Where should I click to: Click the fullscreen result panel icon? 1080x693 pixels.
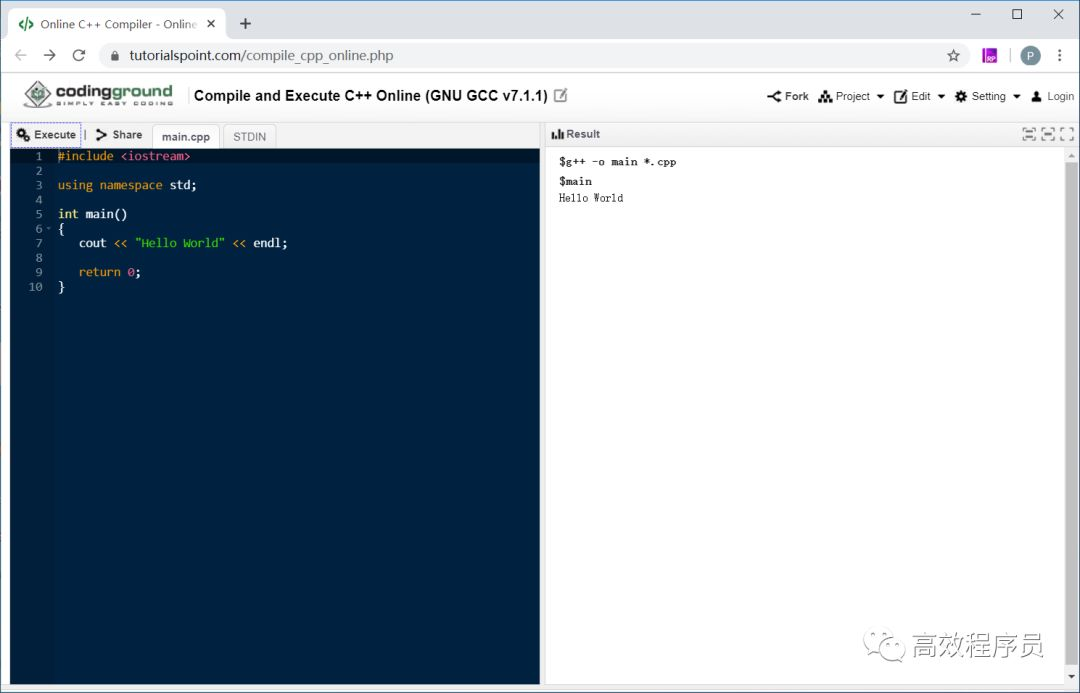1067,134
